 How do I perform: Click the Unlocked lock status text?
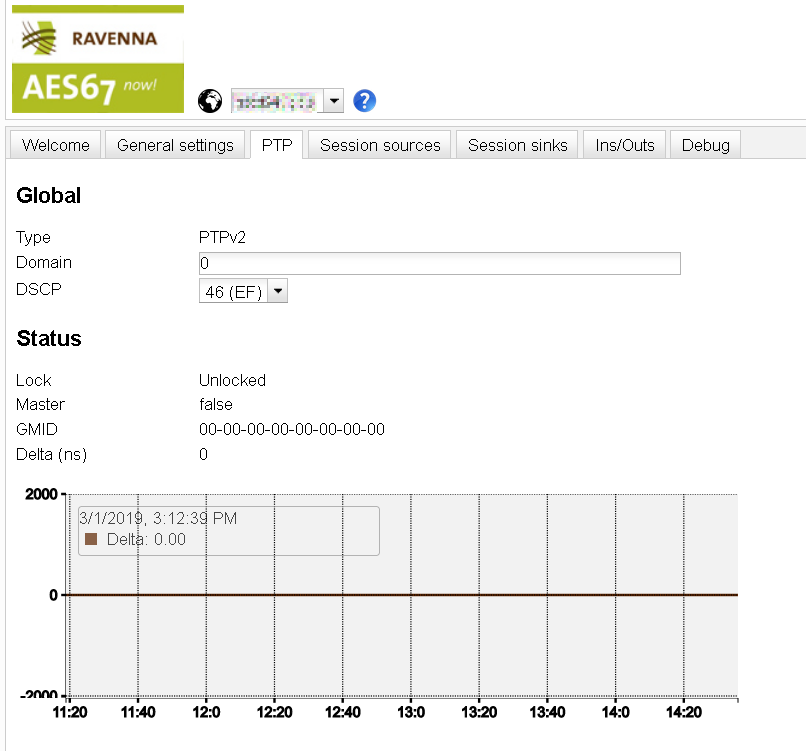click(232, 380)
